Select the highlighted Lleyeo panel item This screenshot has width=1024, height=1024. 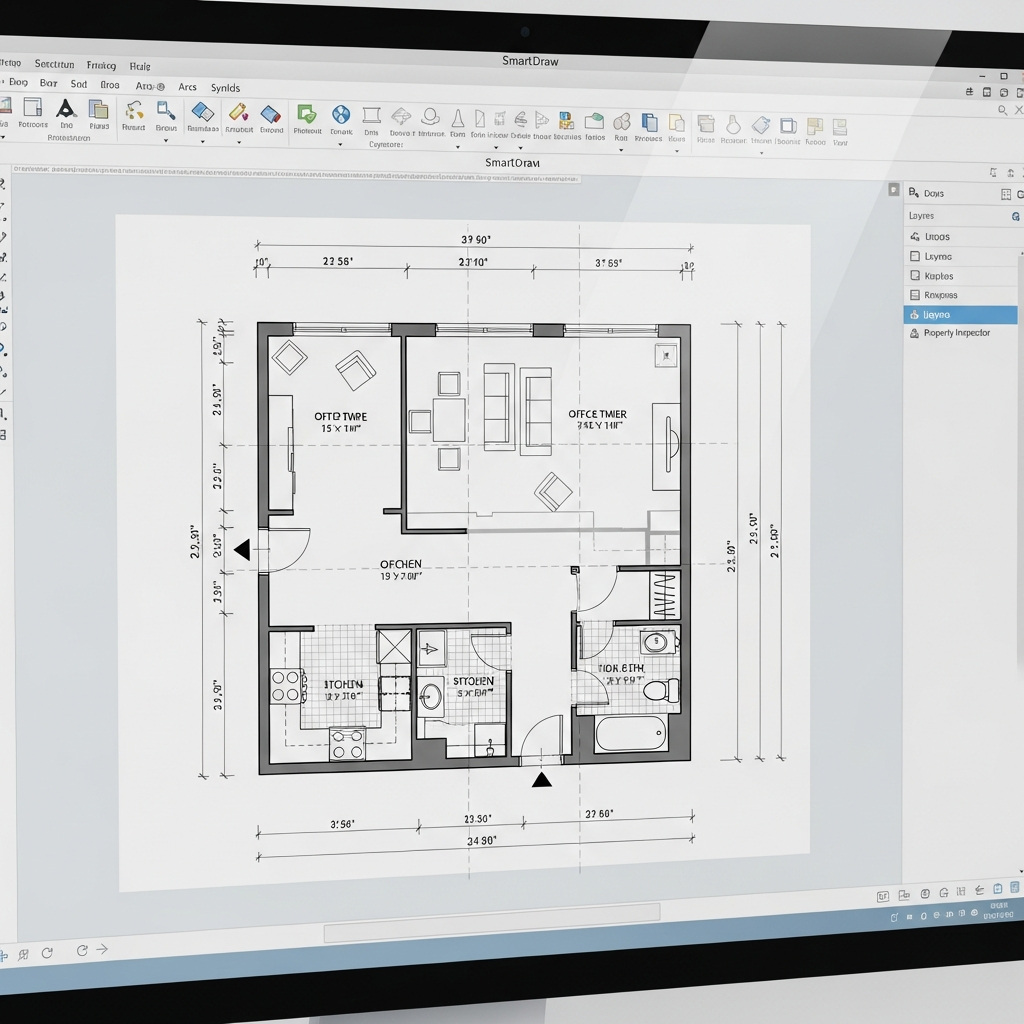pos(959,314)
